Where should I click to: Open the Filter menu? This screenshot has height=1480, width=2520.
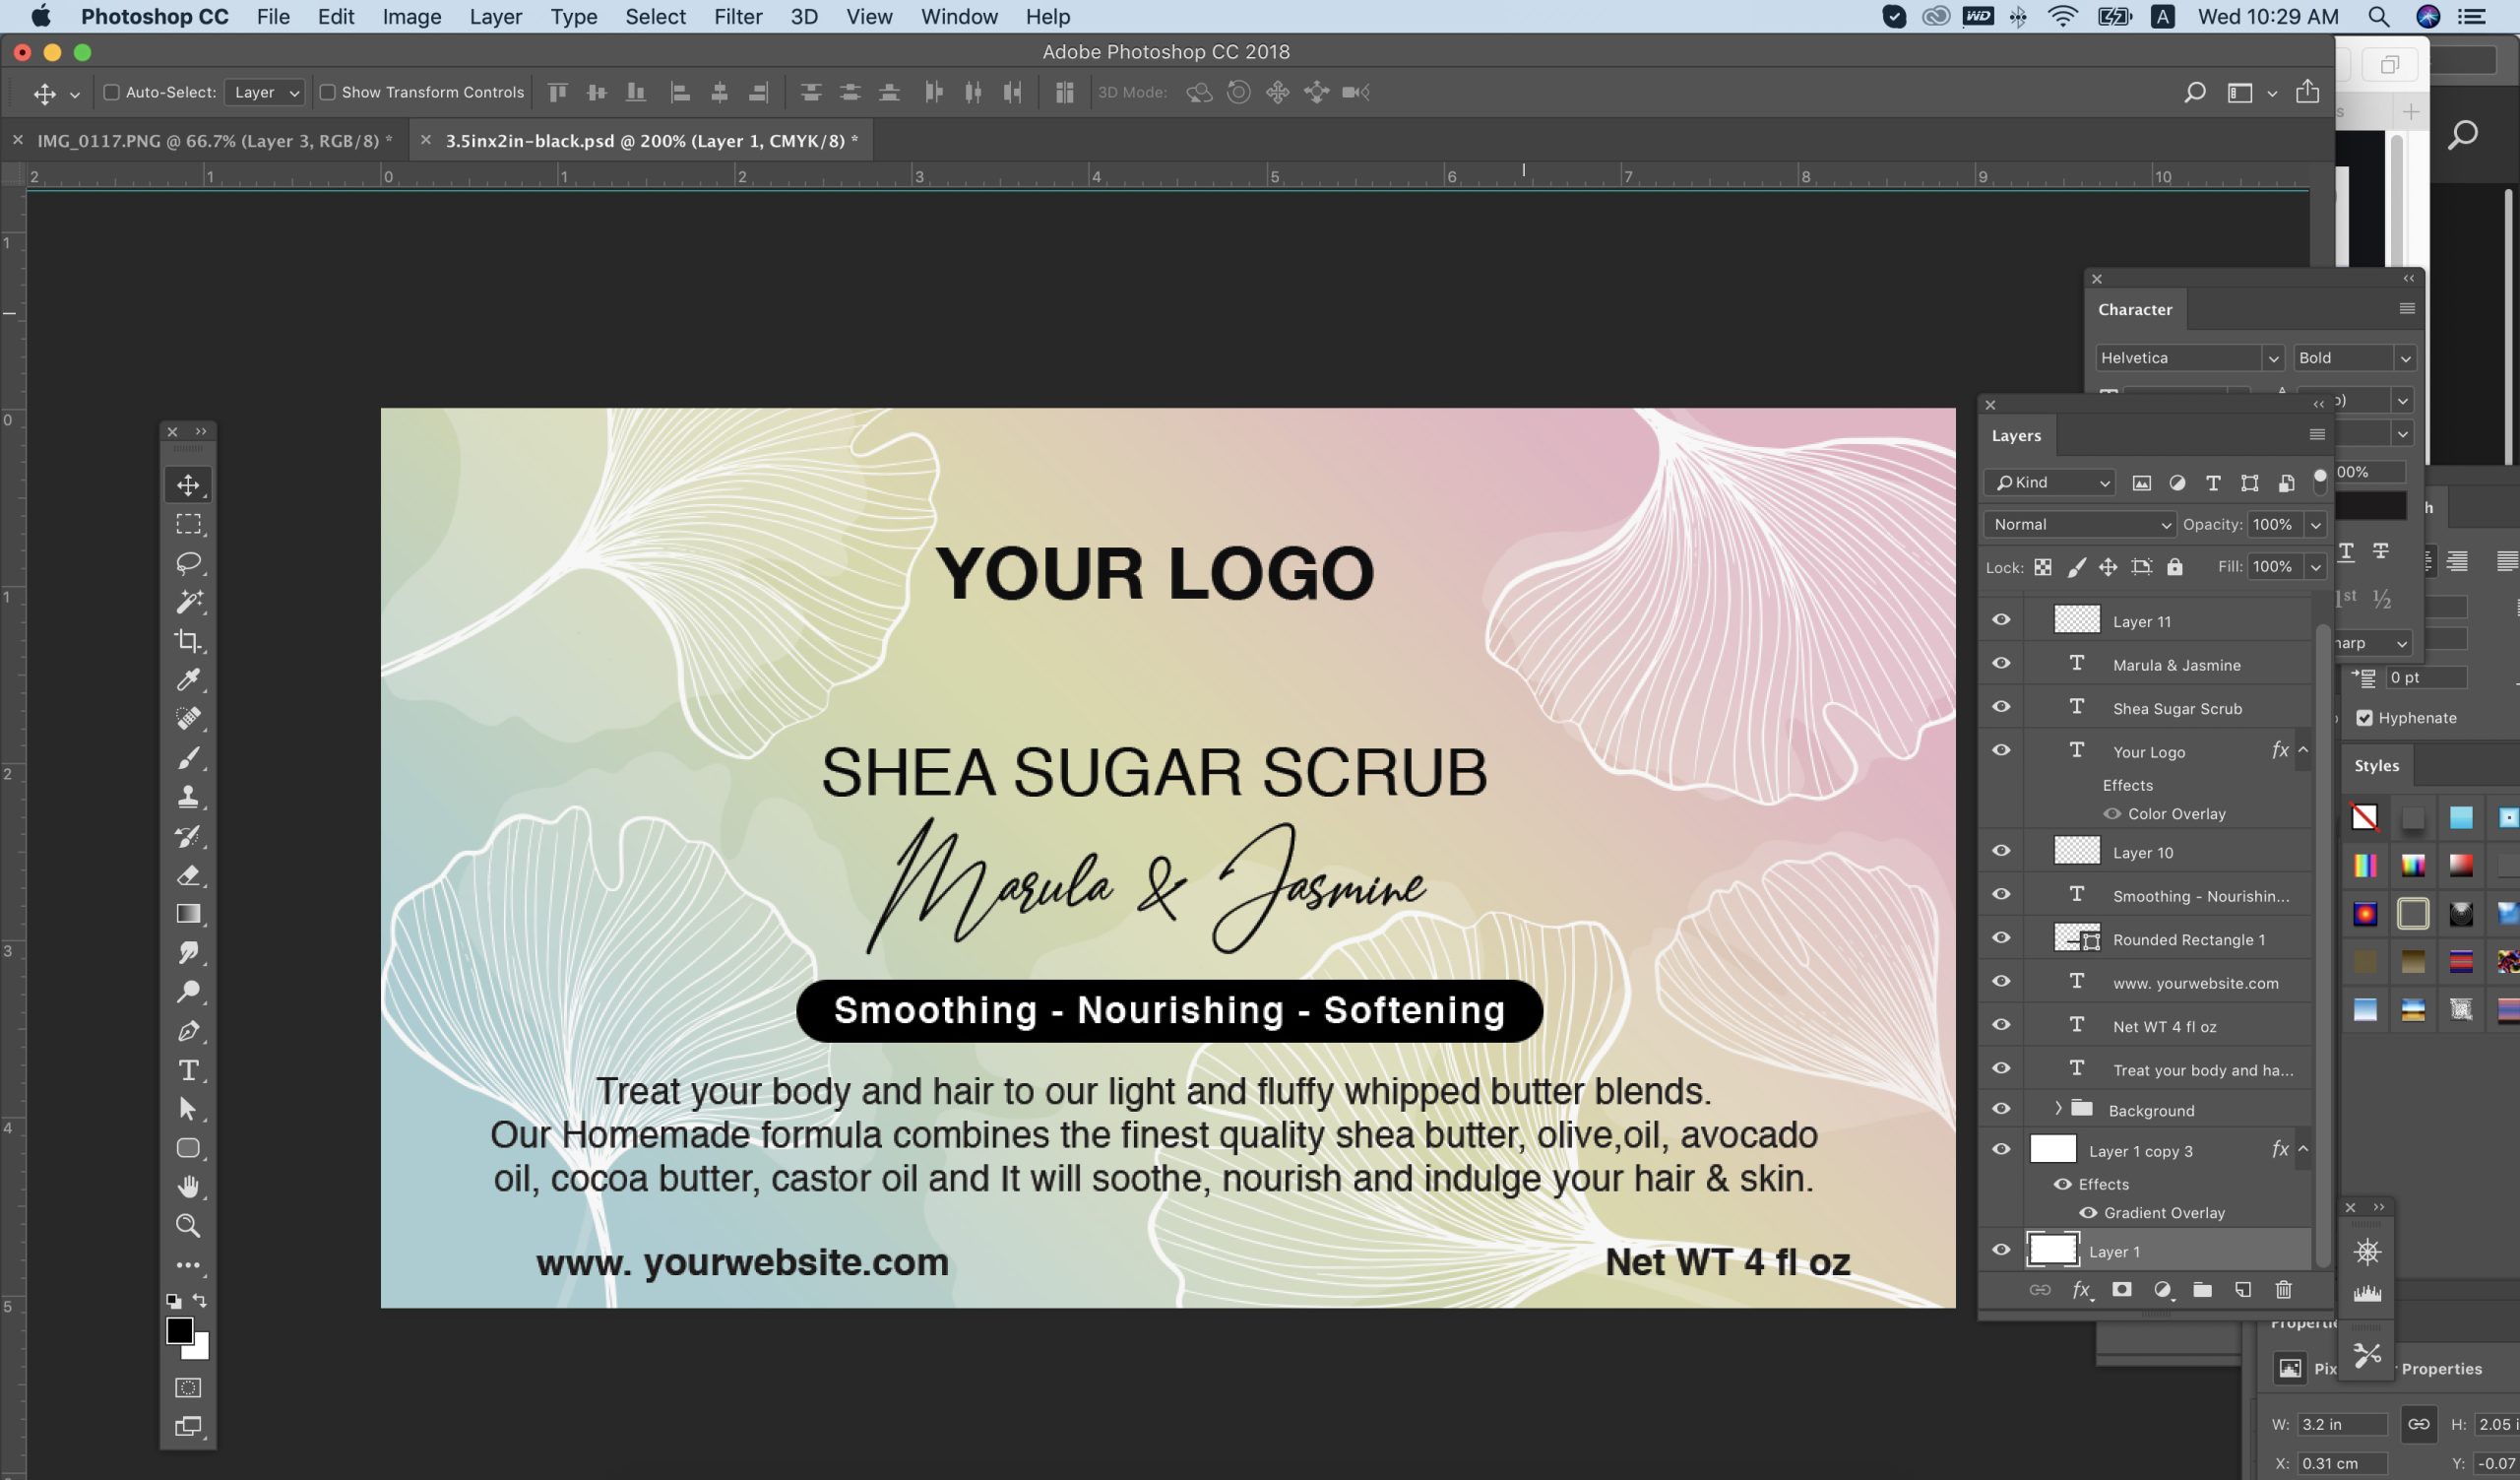pyautogui.click(x=738, y=17)
